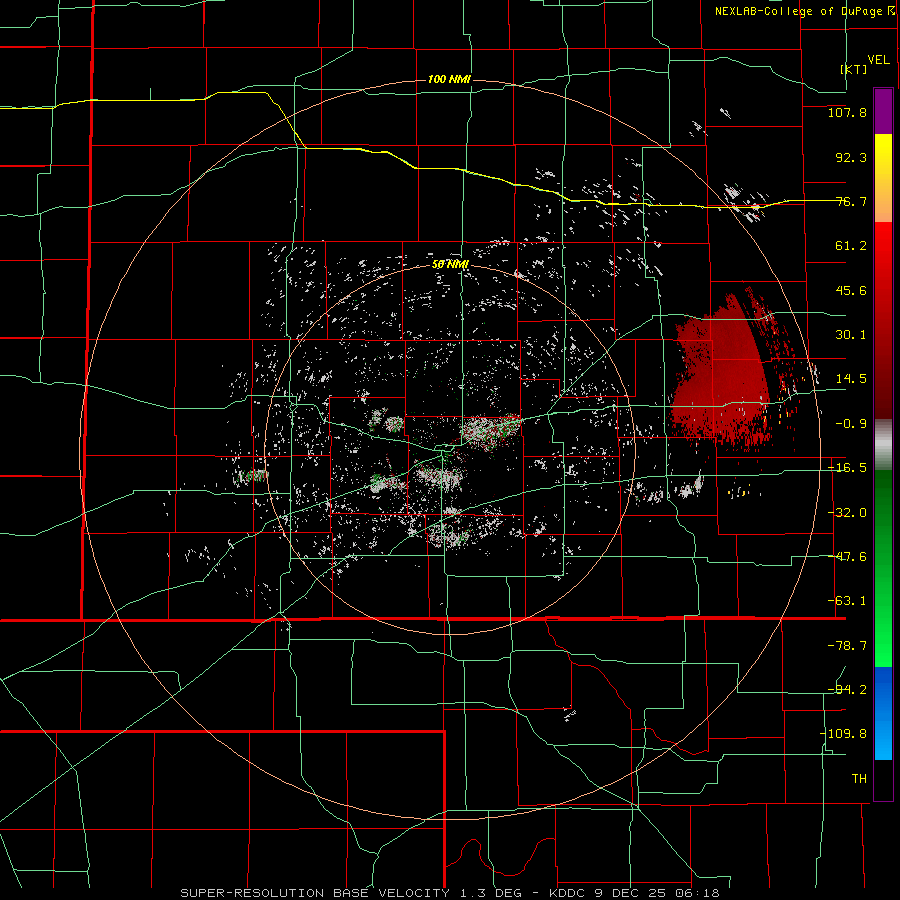Click the 50 NMI range ring label
This screenshot has height=900, width=900.
[x=450, y=264]
